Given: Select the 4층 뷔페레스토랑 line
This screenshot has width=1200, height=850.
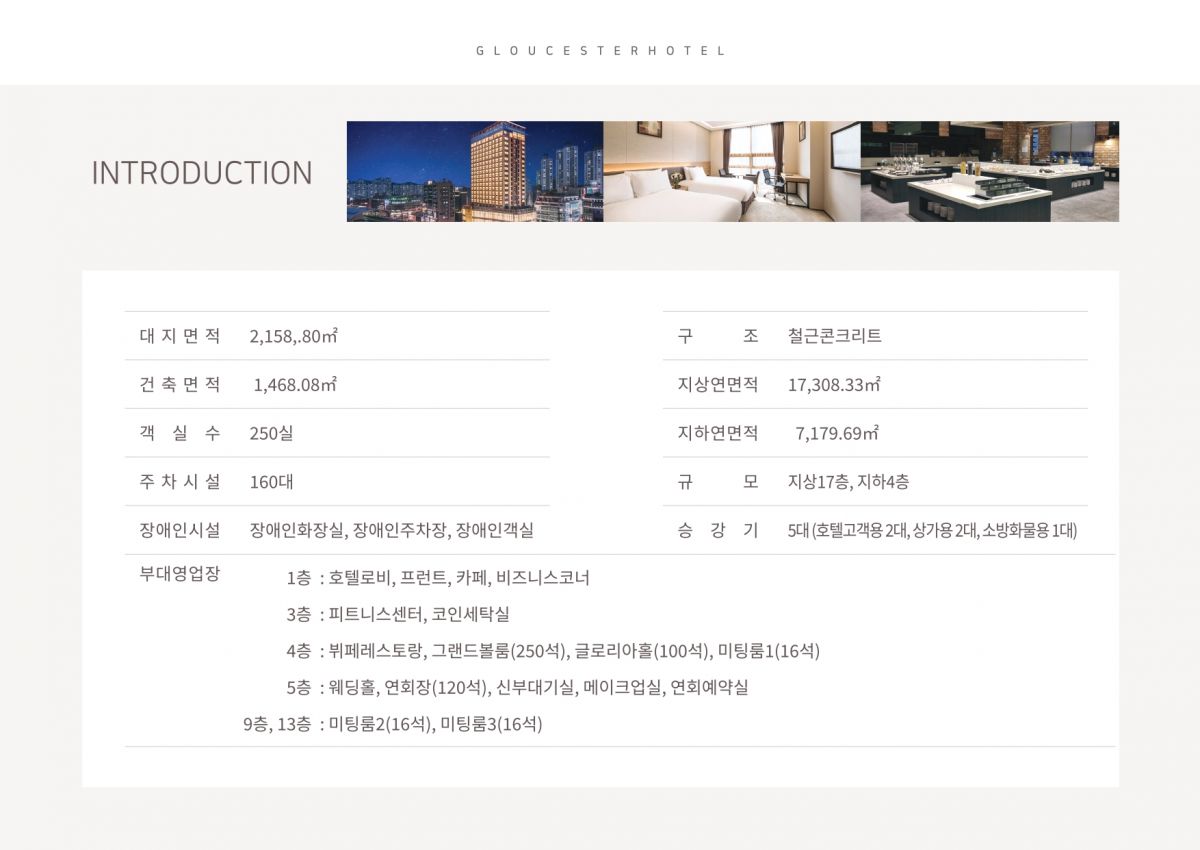Looking at the screenshot, I should tap(552, 651).
